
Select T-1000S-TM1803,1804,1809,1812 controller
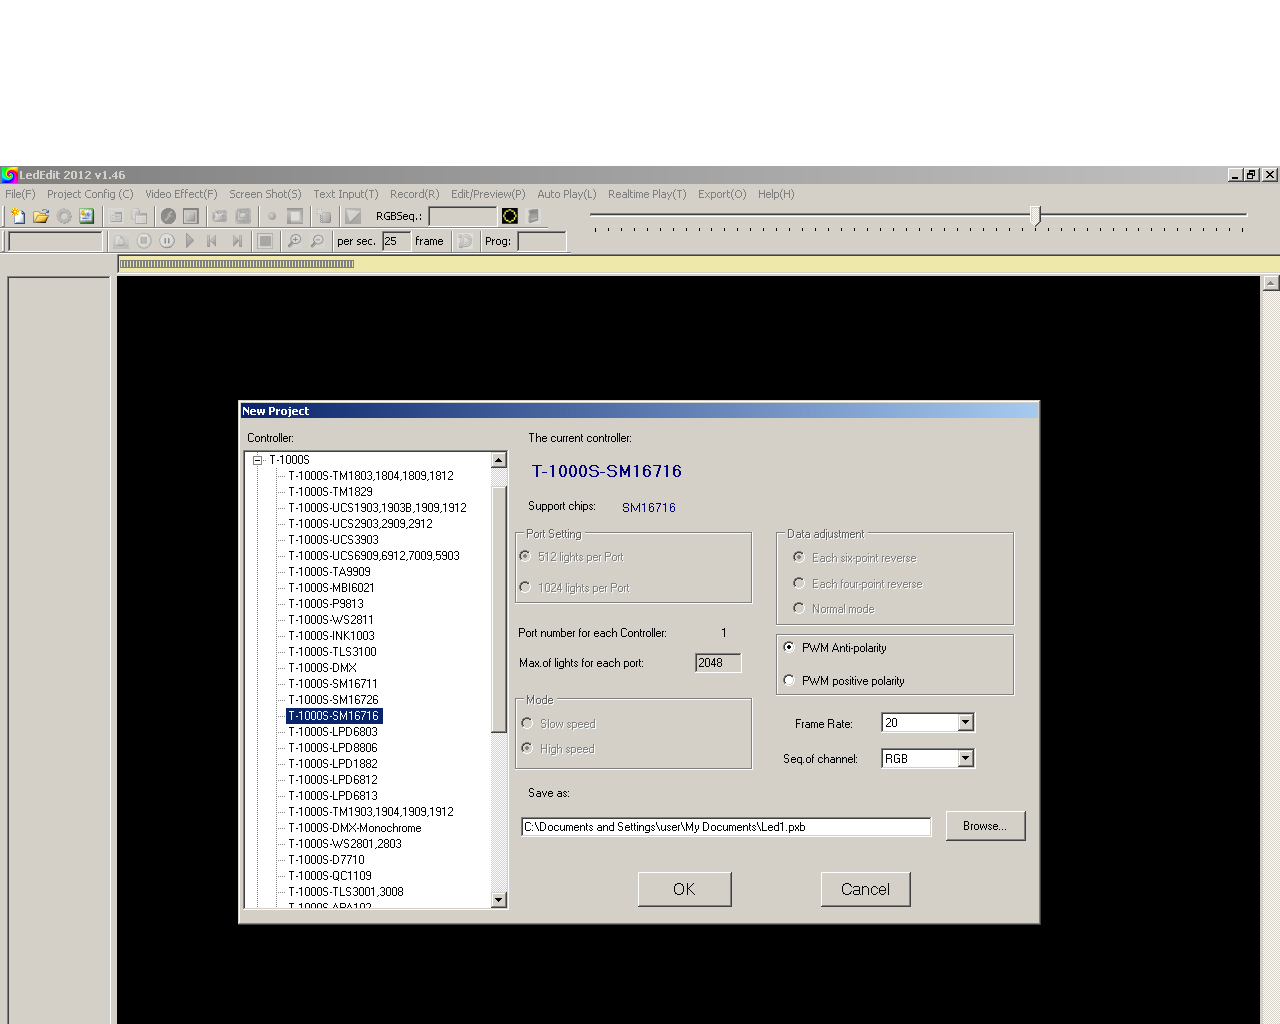click(371, 476)
